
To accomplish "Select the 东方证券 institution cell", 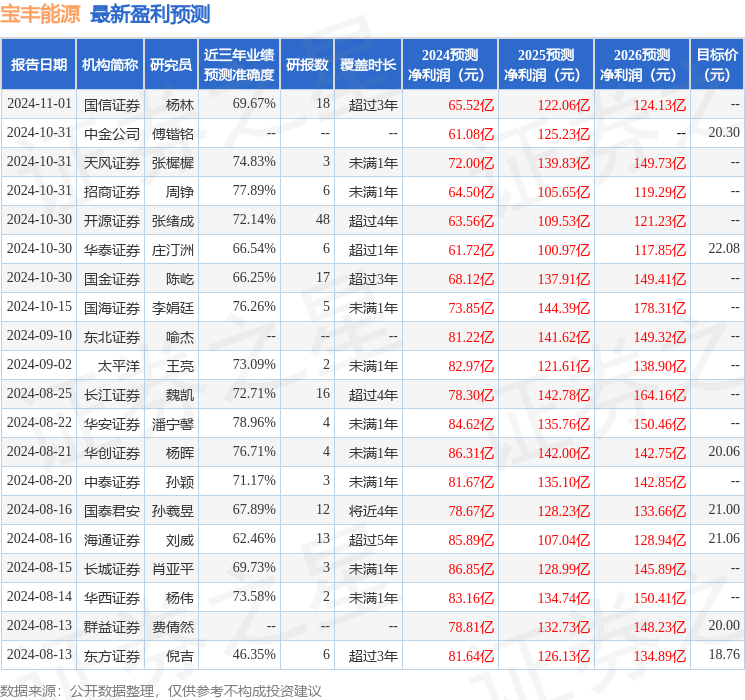I will coord(112,656).
